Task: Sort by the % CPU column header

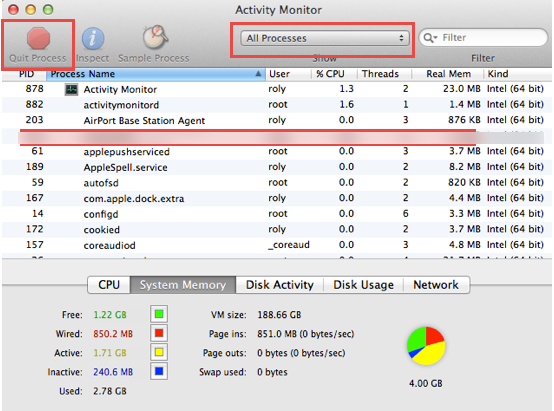Action: coord(334,74)
